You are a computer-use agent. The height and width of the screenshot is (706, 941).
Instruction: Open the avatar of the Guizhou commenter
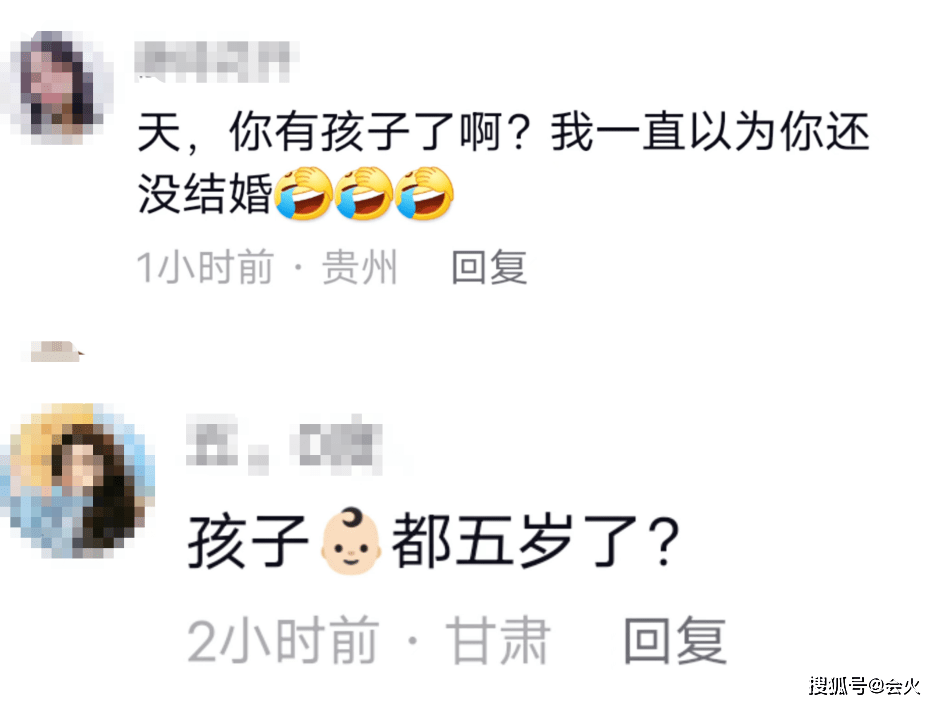tap(58, 87)
